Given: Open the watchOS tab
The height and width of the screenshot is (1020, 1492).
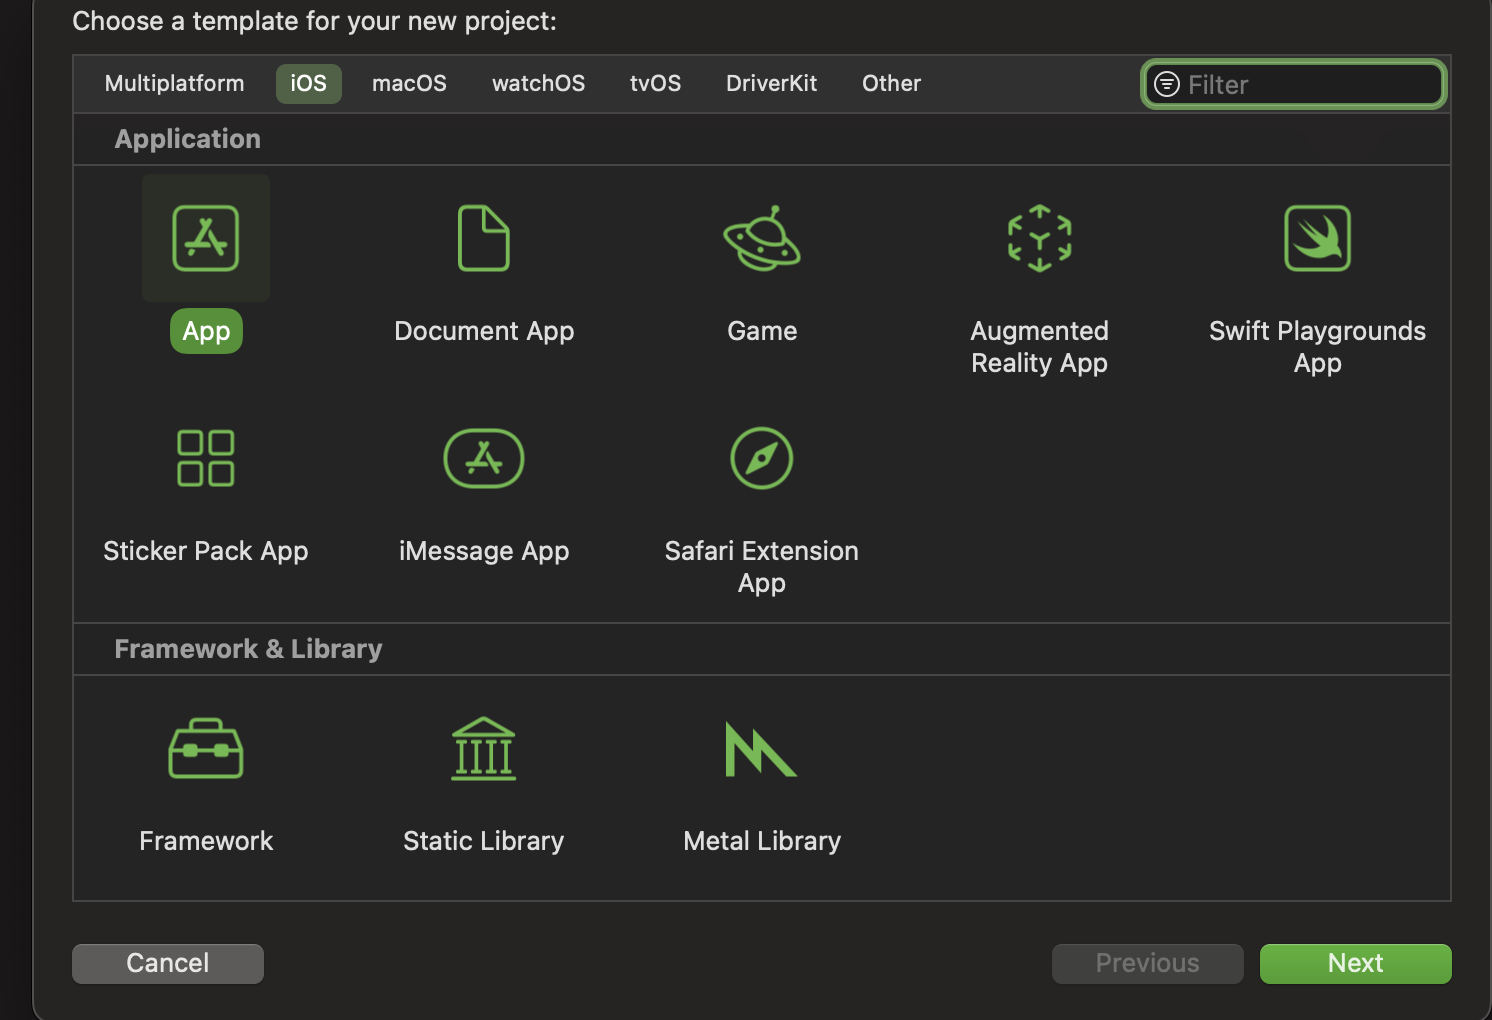Looking at the screenshot, I should click(539, 83).
